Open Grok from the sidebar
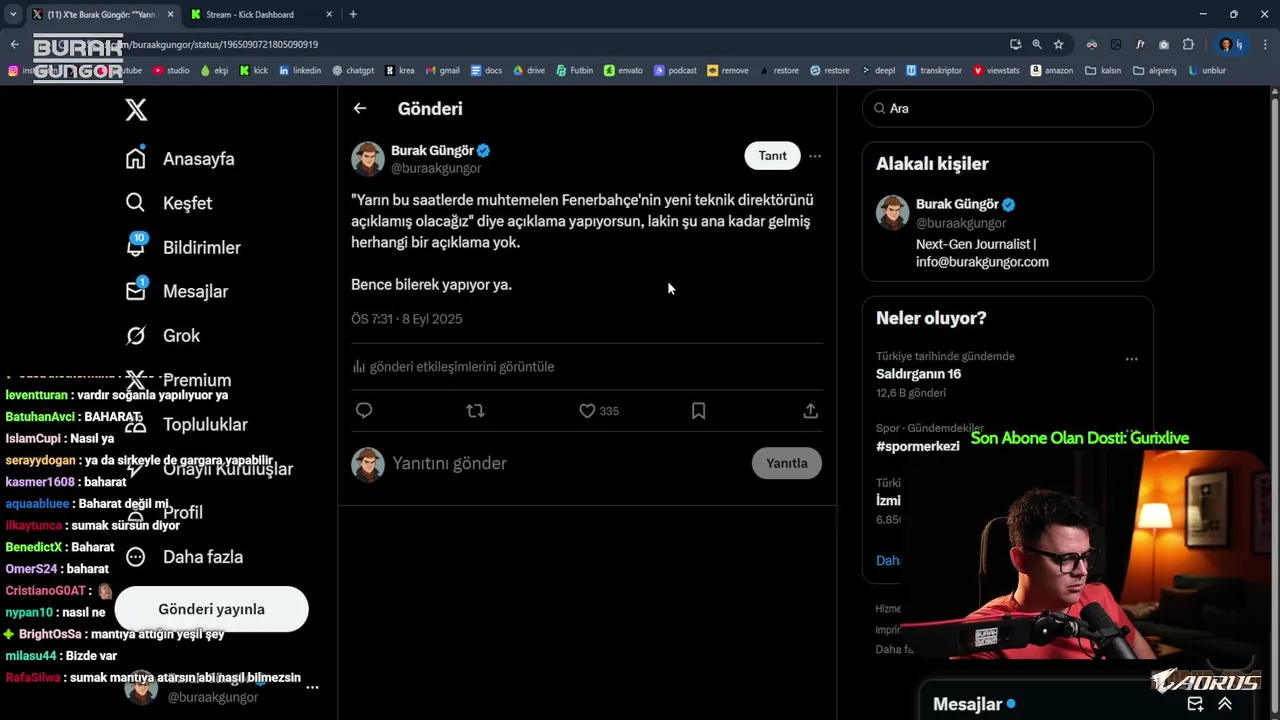1280x720 pixels. pyautogui.click(x=162, y=336)
